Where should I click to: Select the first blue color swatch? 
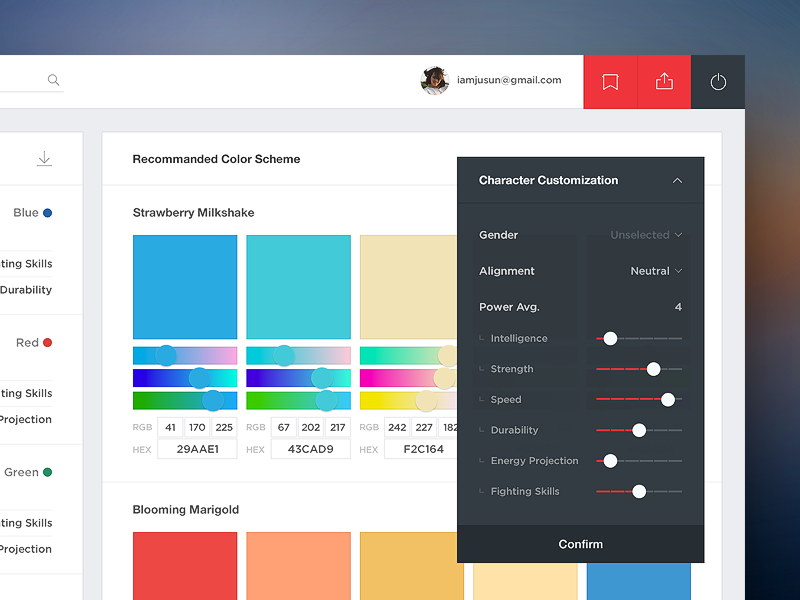184,286
